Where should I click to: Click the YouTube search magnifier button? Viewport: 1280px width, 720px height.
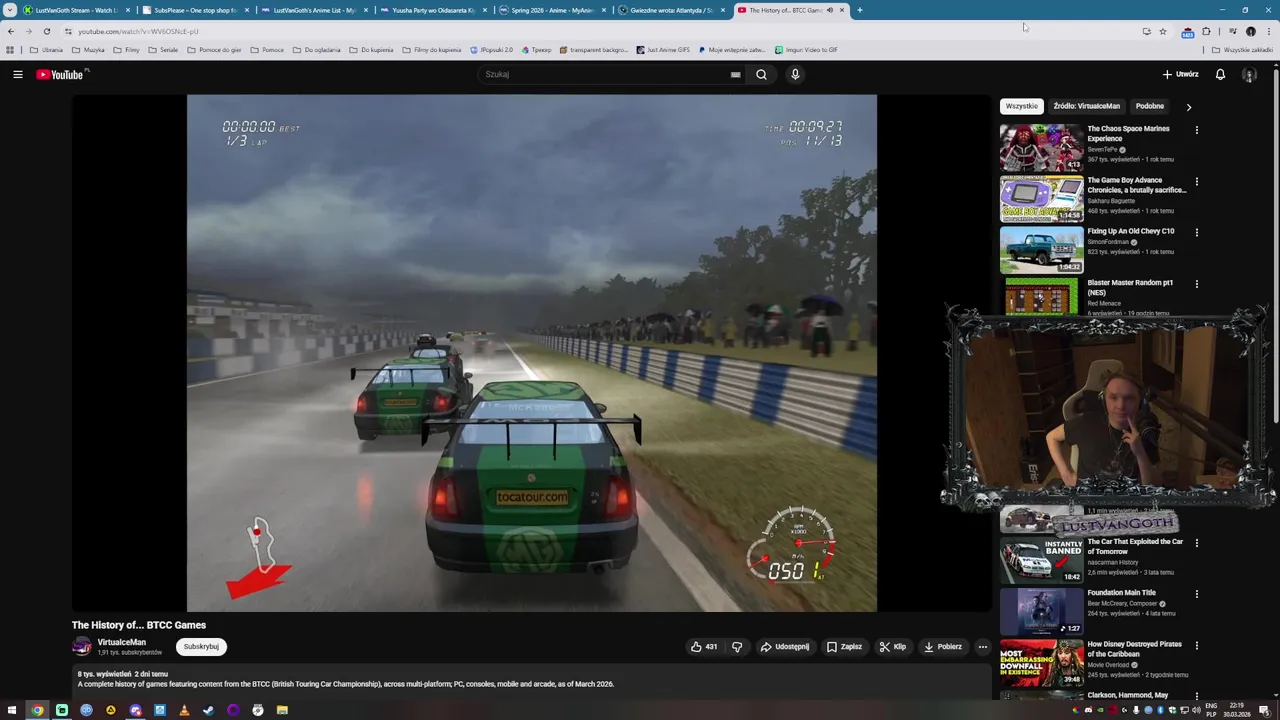(x=761, y=74)
